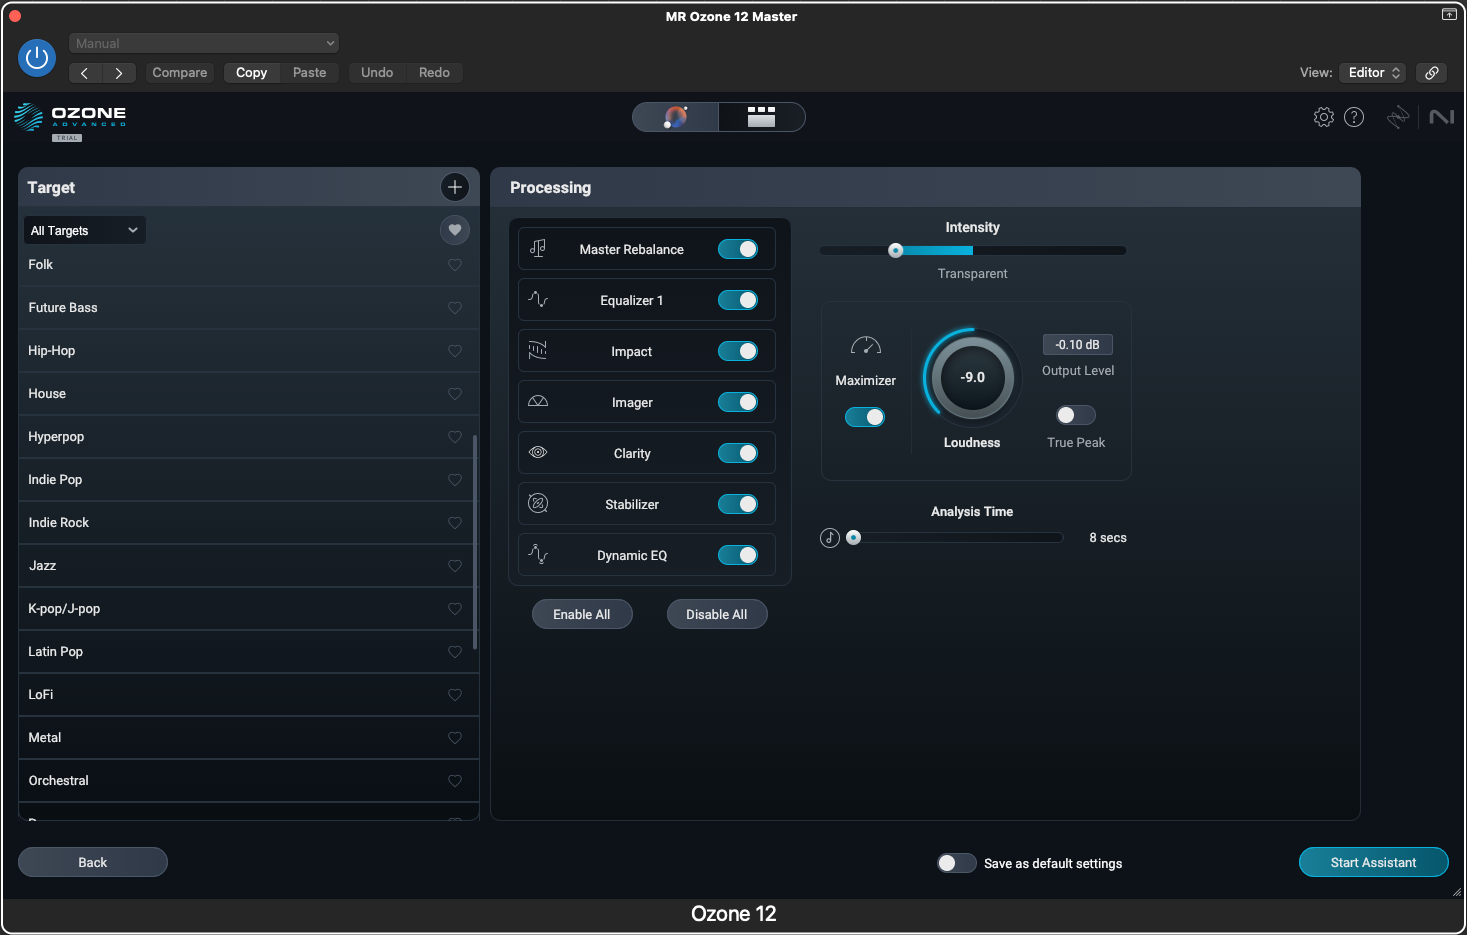Viewport: 1467px width, 935px height.
Task: Open the Editor view selector
Action: point(1372,72)
